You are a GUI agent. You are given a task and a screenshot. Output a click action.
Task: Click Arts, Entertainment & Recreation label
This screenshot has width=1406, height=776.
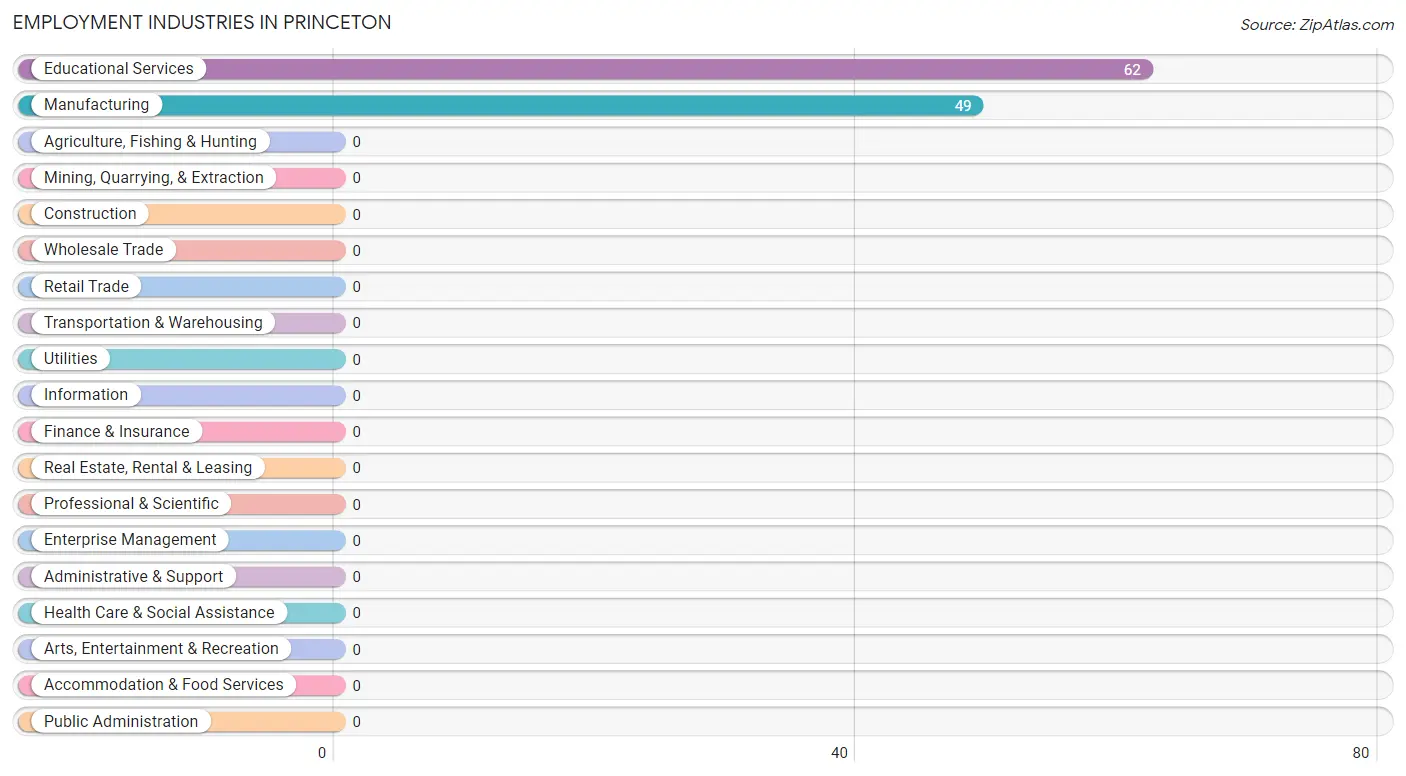[161, 649]
